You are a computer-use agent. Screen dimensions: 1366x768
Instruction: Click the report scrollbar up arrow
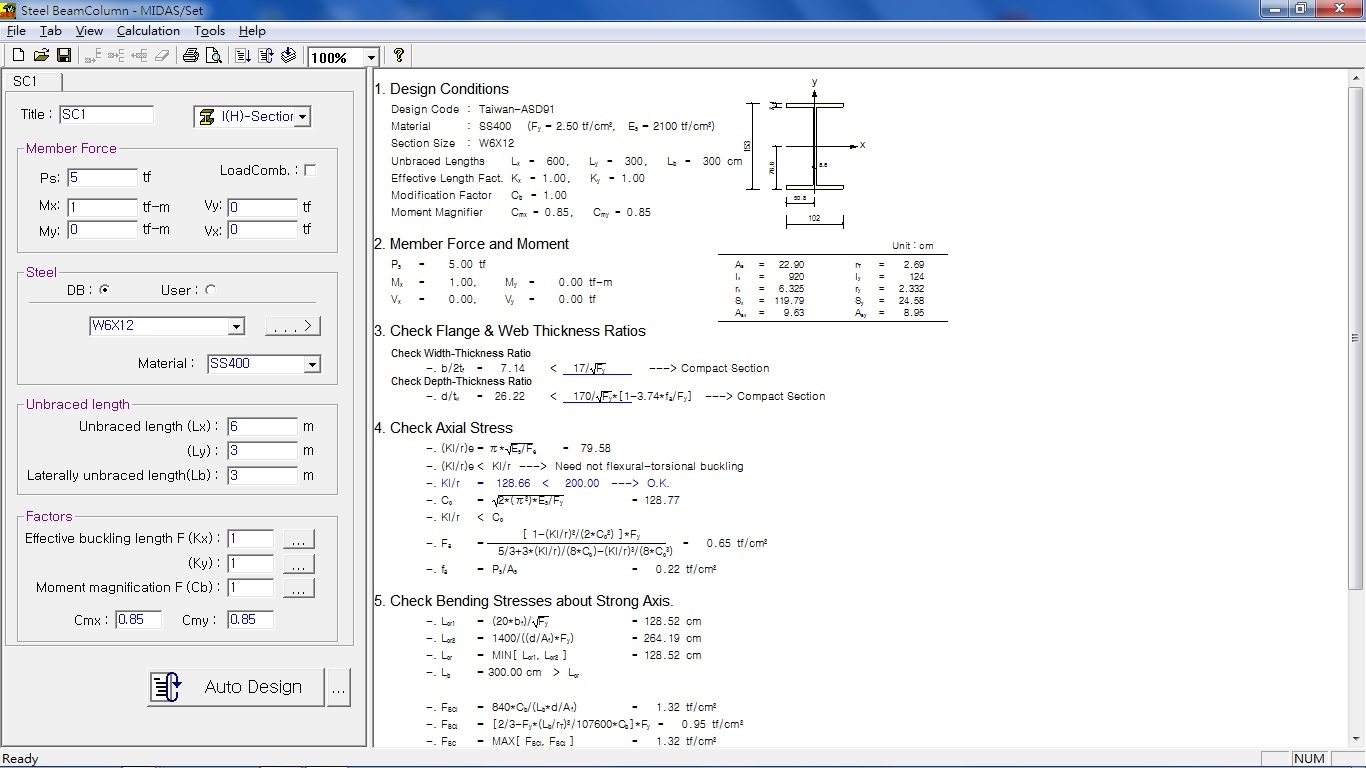[1355, 78]
